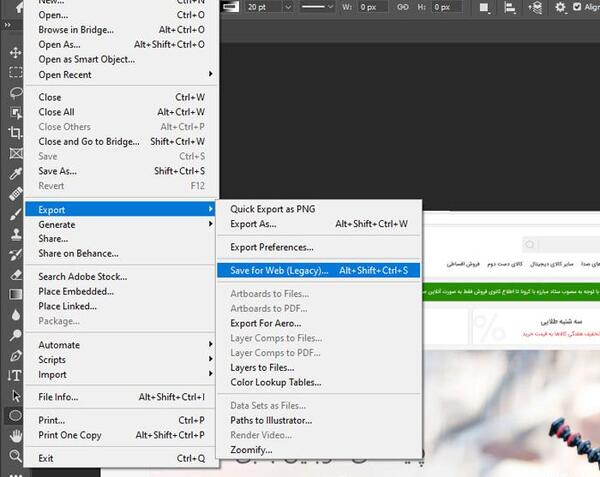600x477 pixels.
Task: Select the Type tool
Action: point(15,376)
